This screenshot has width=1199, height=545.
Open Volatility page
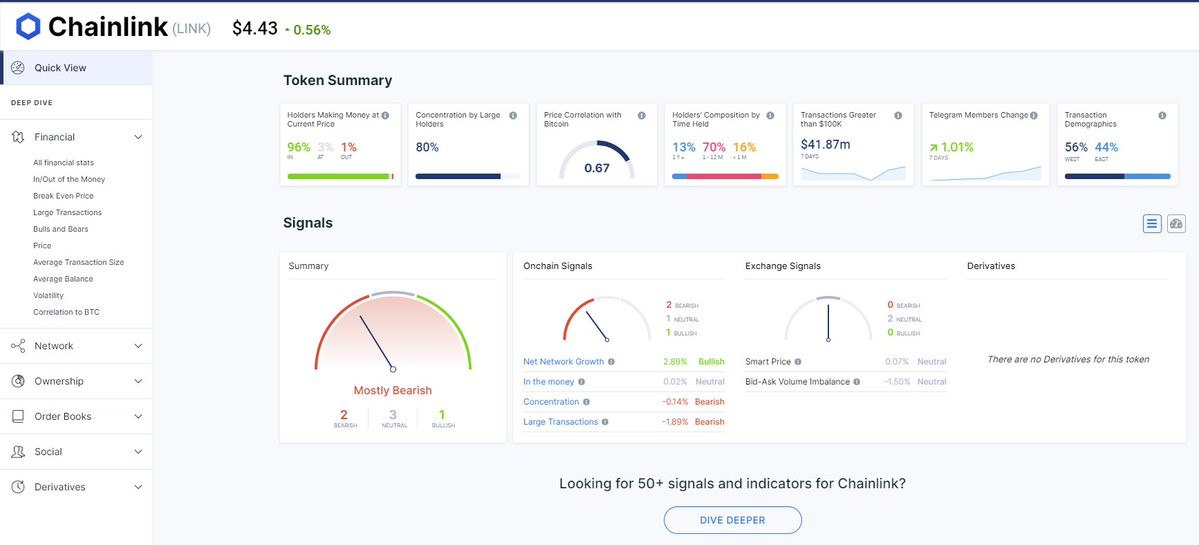click(x=48, y=295)
